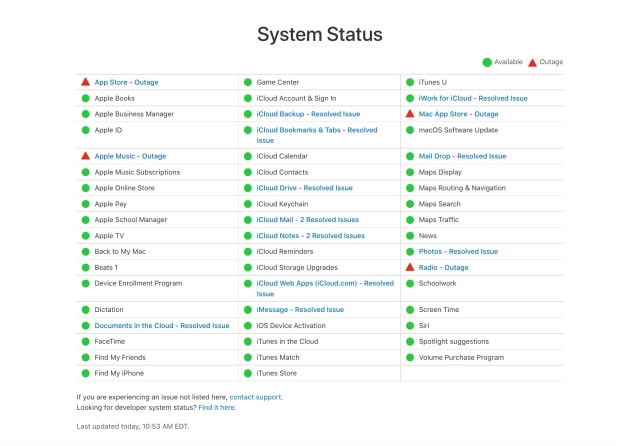This screenshot has height=446, width=640.
Task: Click the green status dot beside Siri
Action: 410,325
